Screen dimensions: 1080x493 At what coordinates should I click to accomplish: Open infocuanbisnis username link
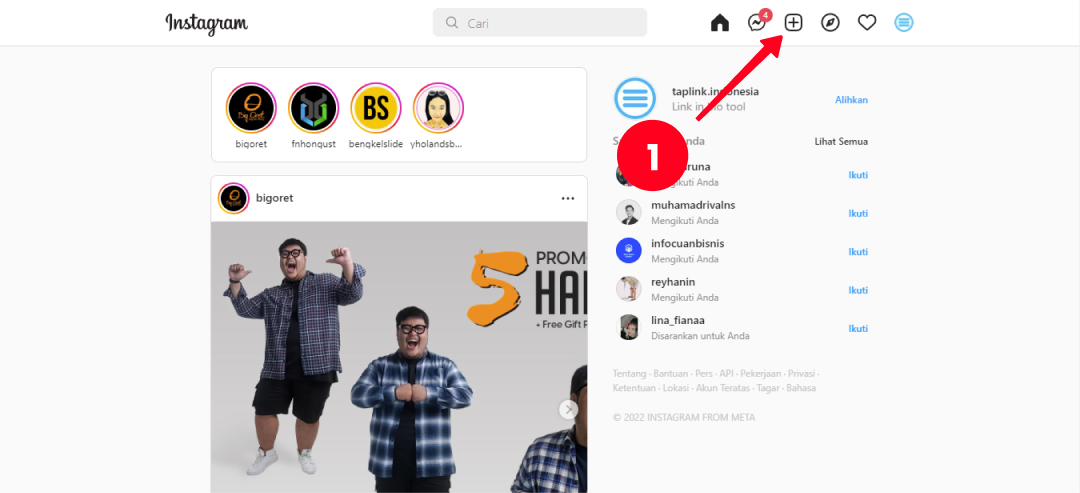pyautogui.click(x=687, y=244)
